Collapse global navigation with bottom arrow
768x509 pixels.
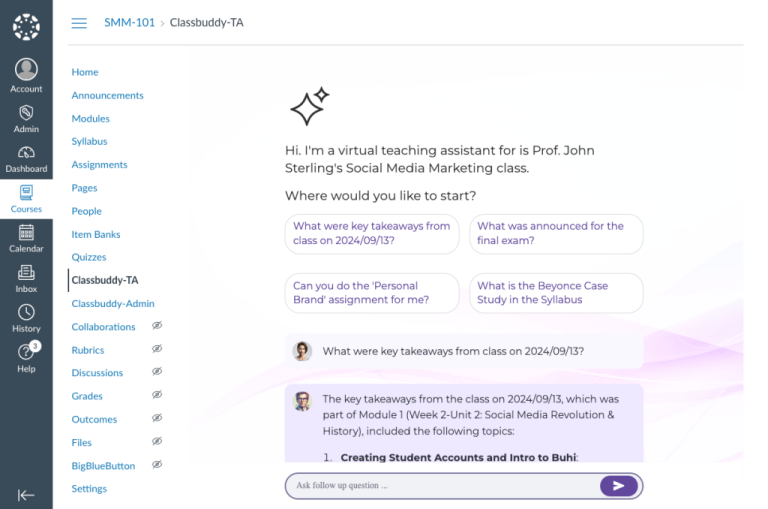coord(26,495)
